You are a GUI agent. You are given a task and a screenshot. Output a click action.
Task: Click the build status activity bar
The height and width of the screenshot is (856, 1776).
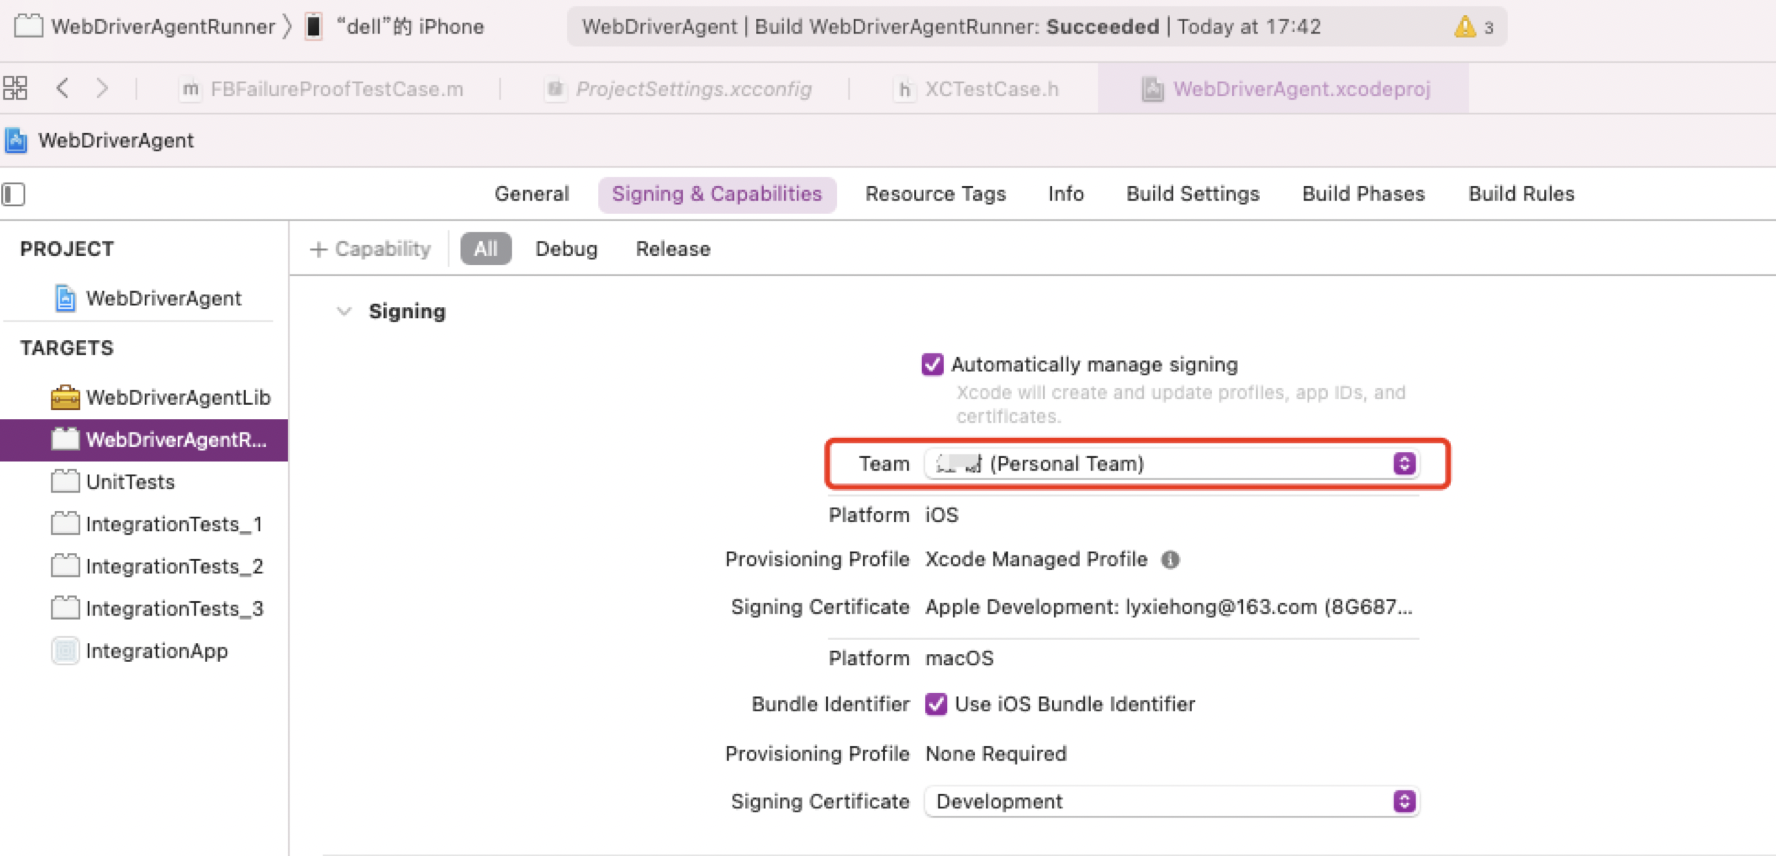(1036, 27)
